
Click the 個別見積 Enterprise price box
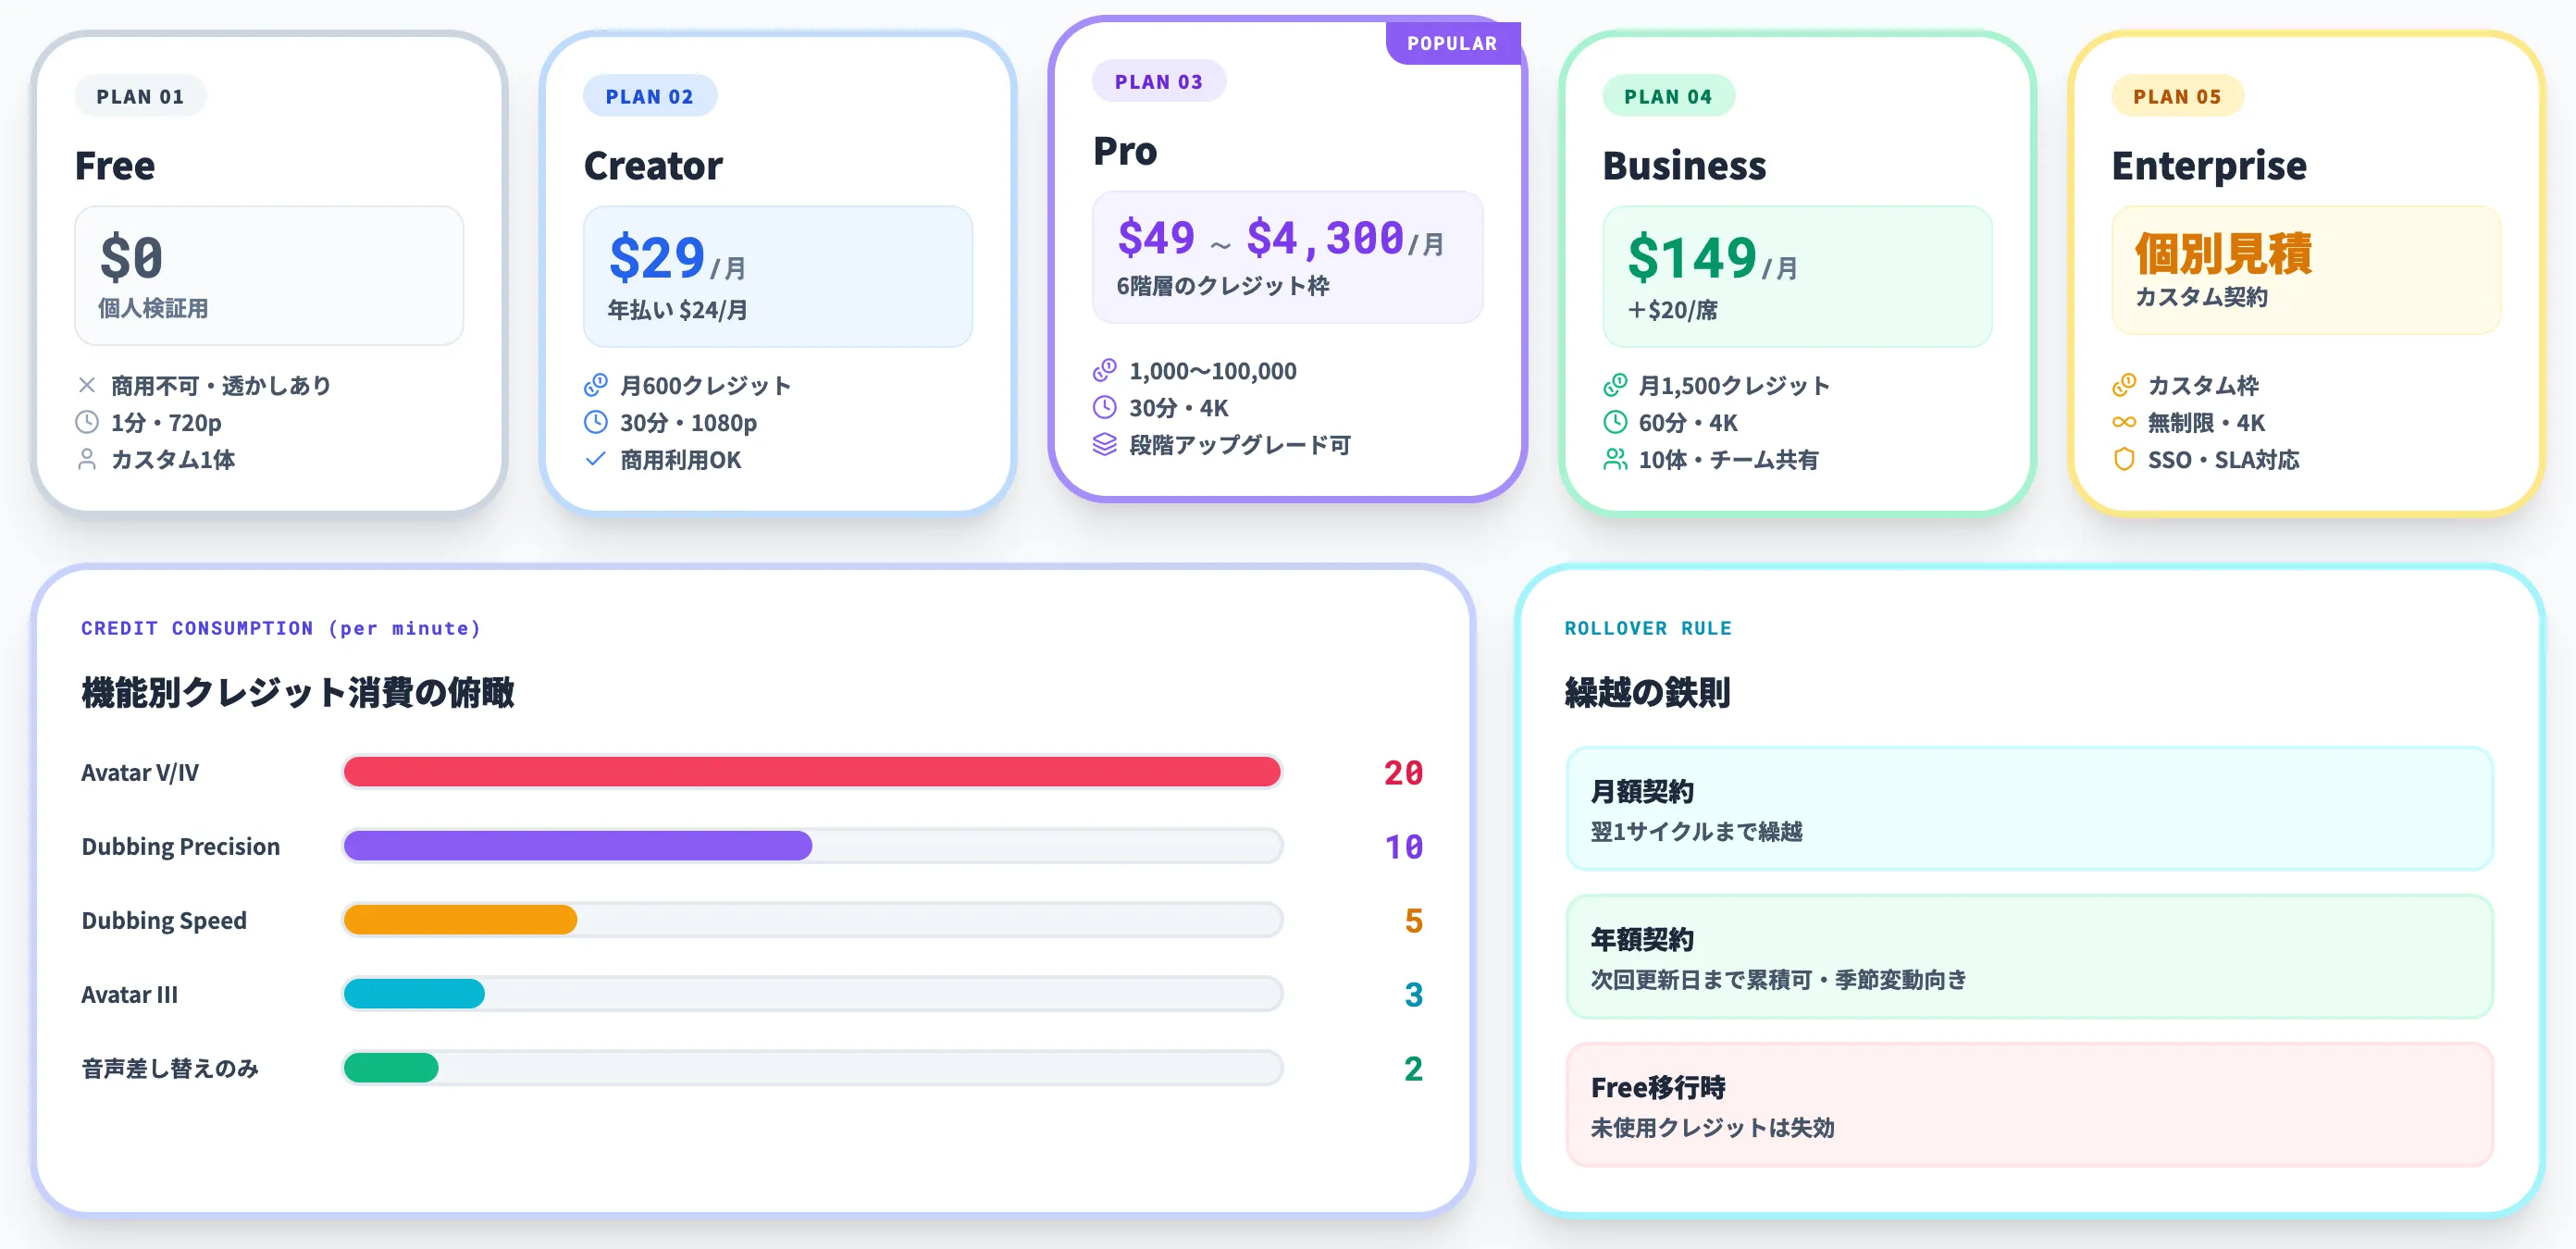click(2306, 270)
